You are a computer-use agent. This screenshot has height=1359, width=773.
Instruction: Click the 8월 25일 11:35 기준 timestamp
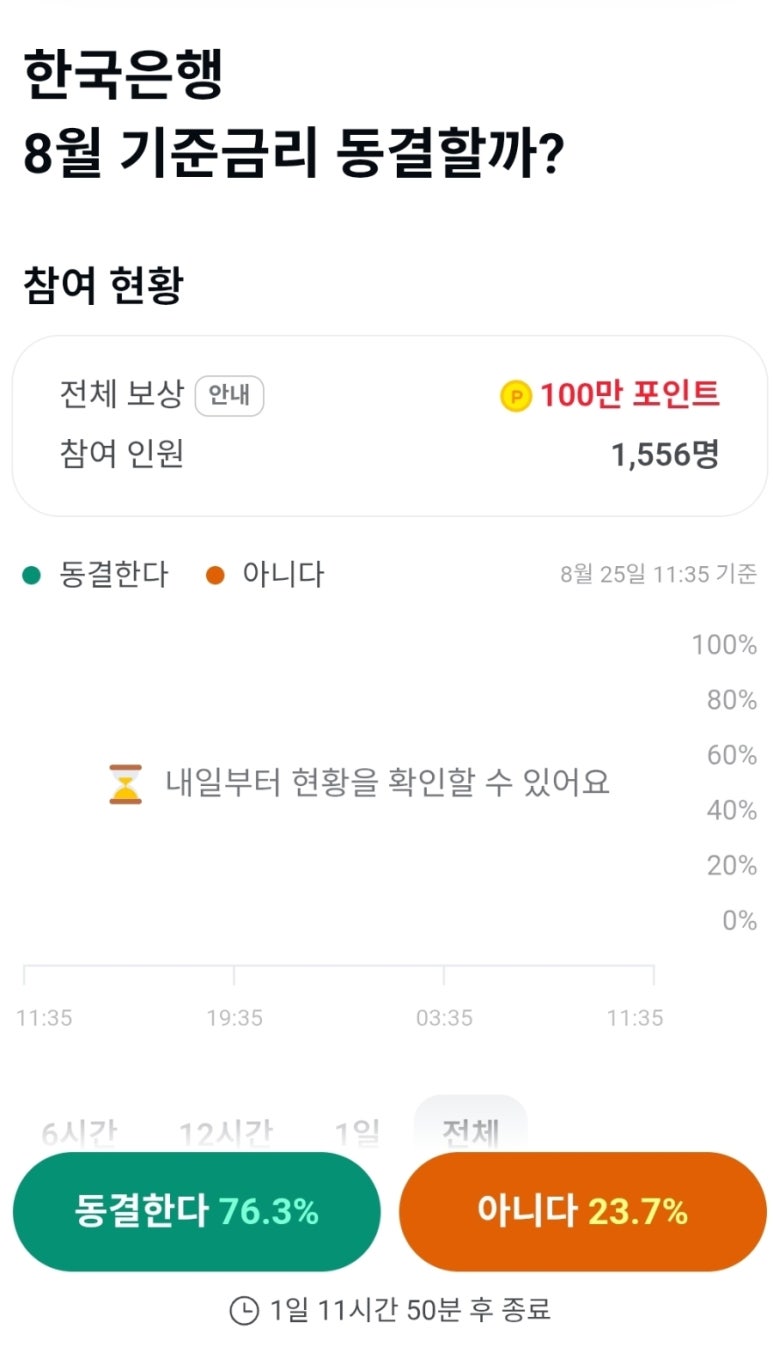(659, 575)
